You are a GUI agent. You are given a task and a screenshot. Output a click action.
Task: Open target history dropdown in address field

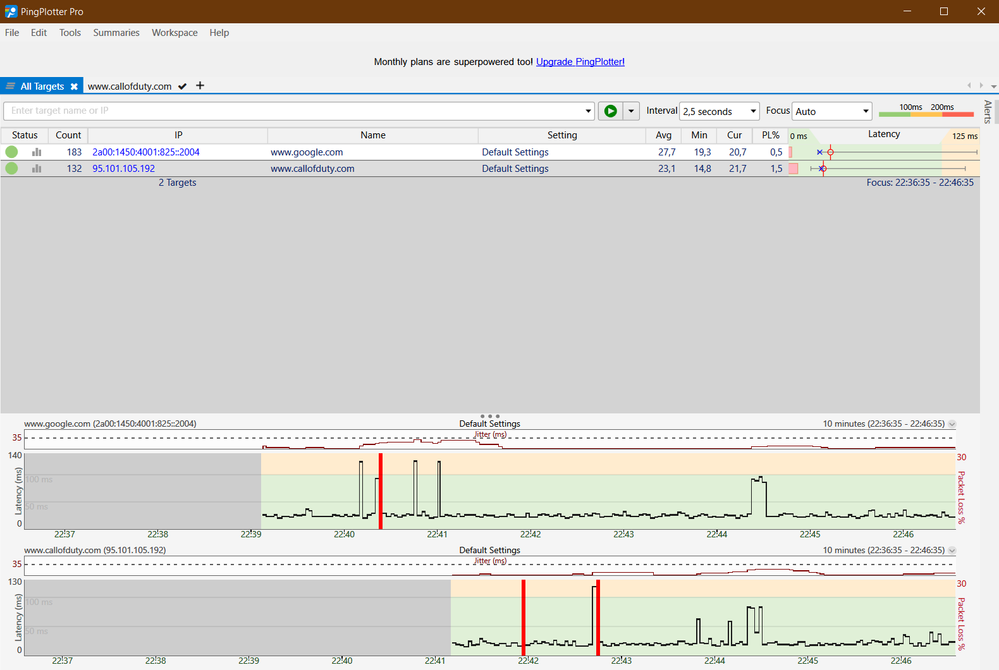click(588, 111)
